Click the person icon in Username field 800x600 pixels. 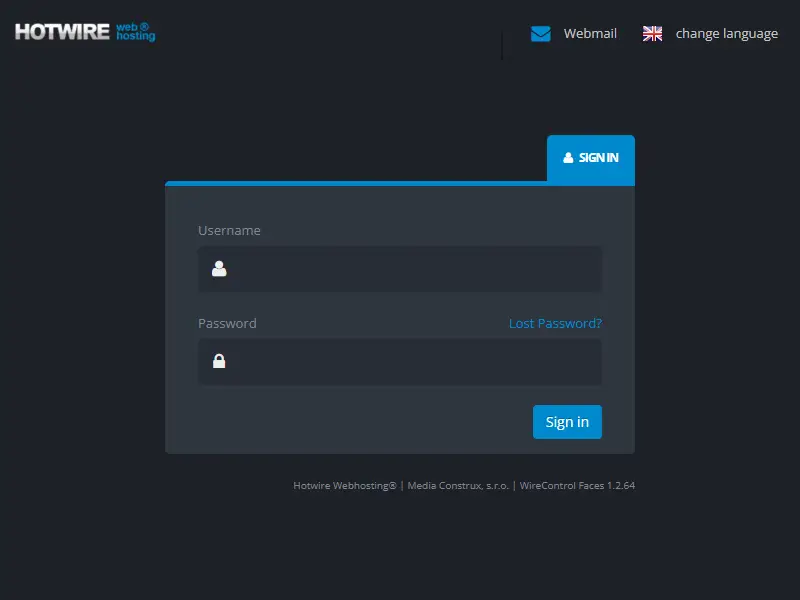click(219, 269)
